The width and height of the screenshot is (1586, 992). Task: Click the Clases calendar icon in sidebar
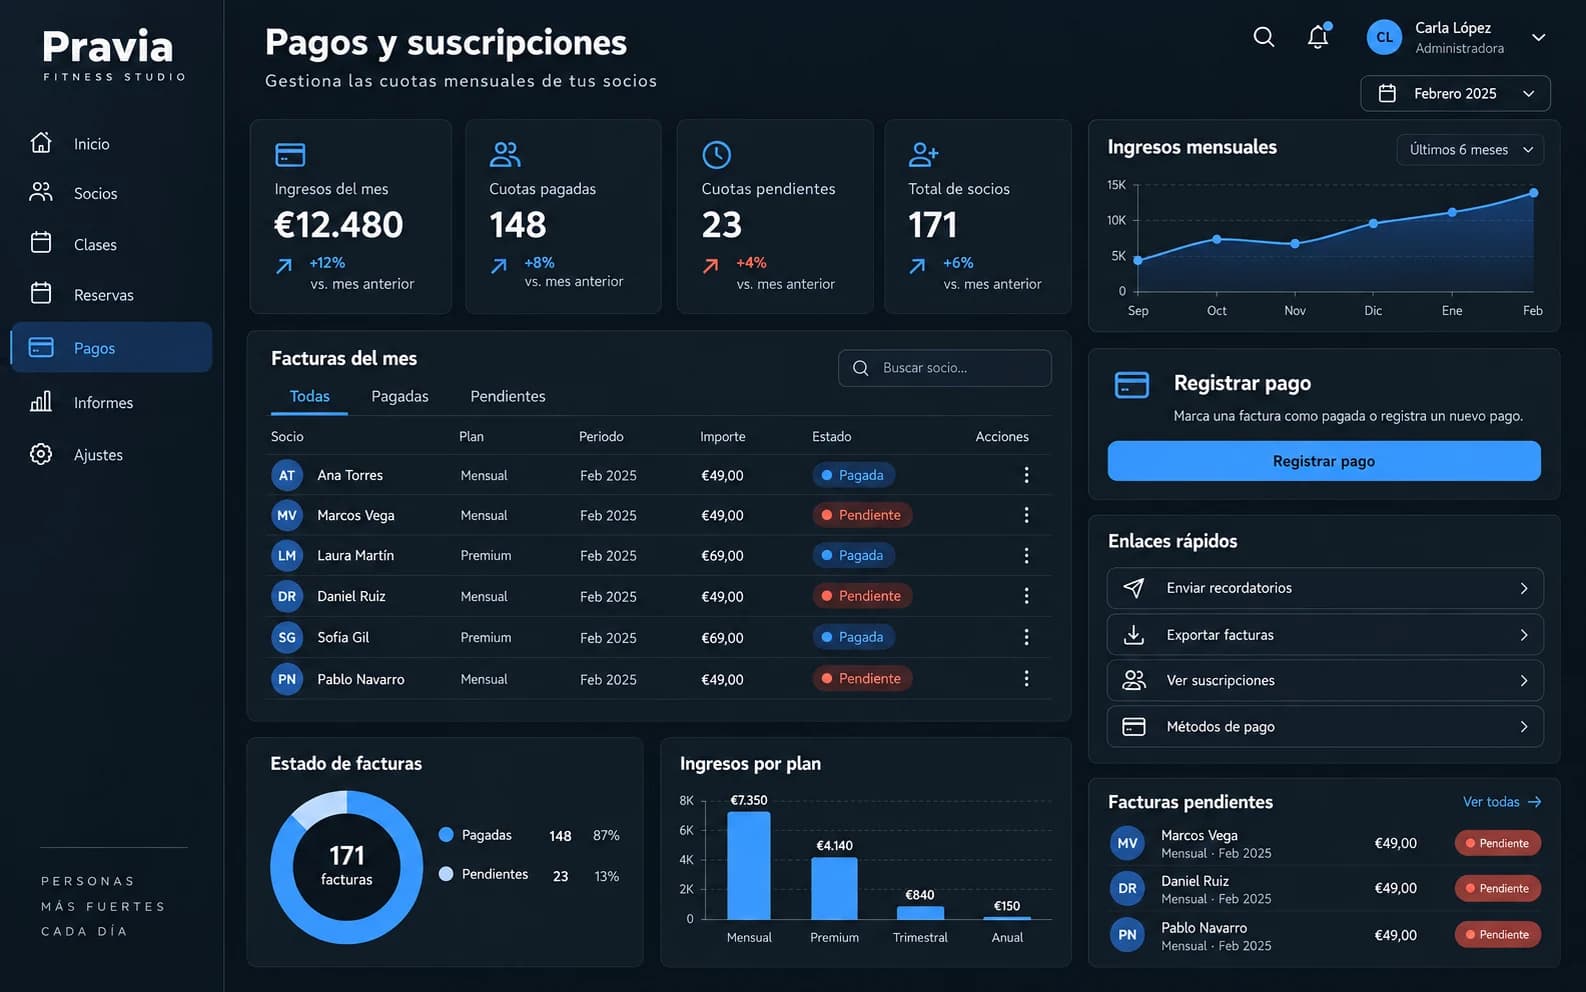41,243
